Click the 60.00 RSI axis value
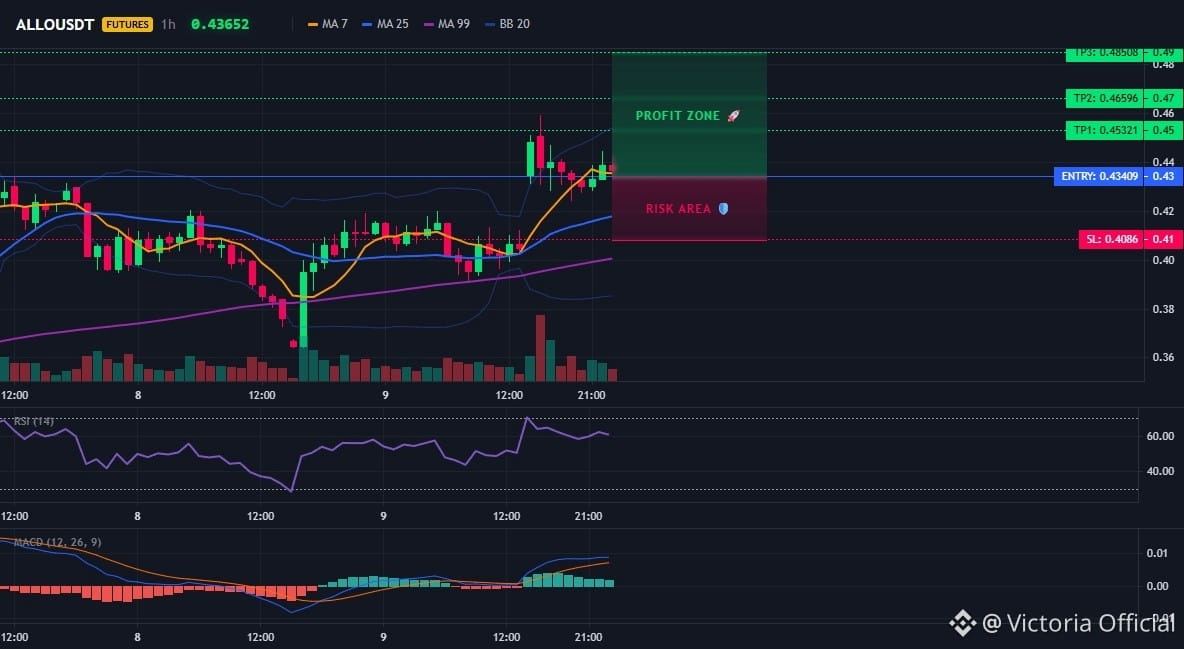The width and height of the screenshot is (1184, 649). click(1160, 436)
